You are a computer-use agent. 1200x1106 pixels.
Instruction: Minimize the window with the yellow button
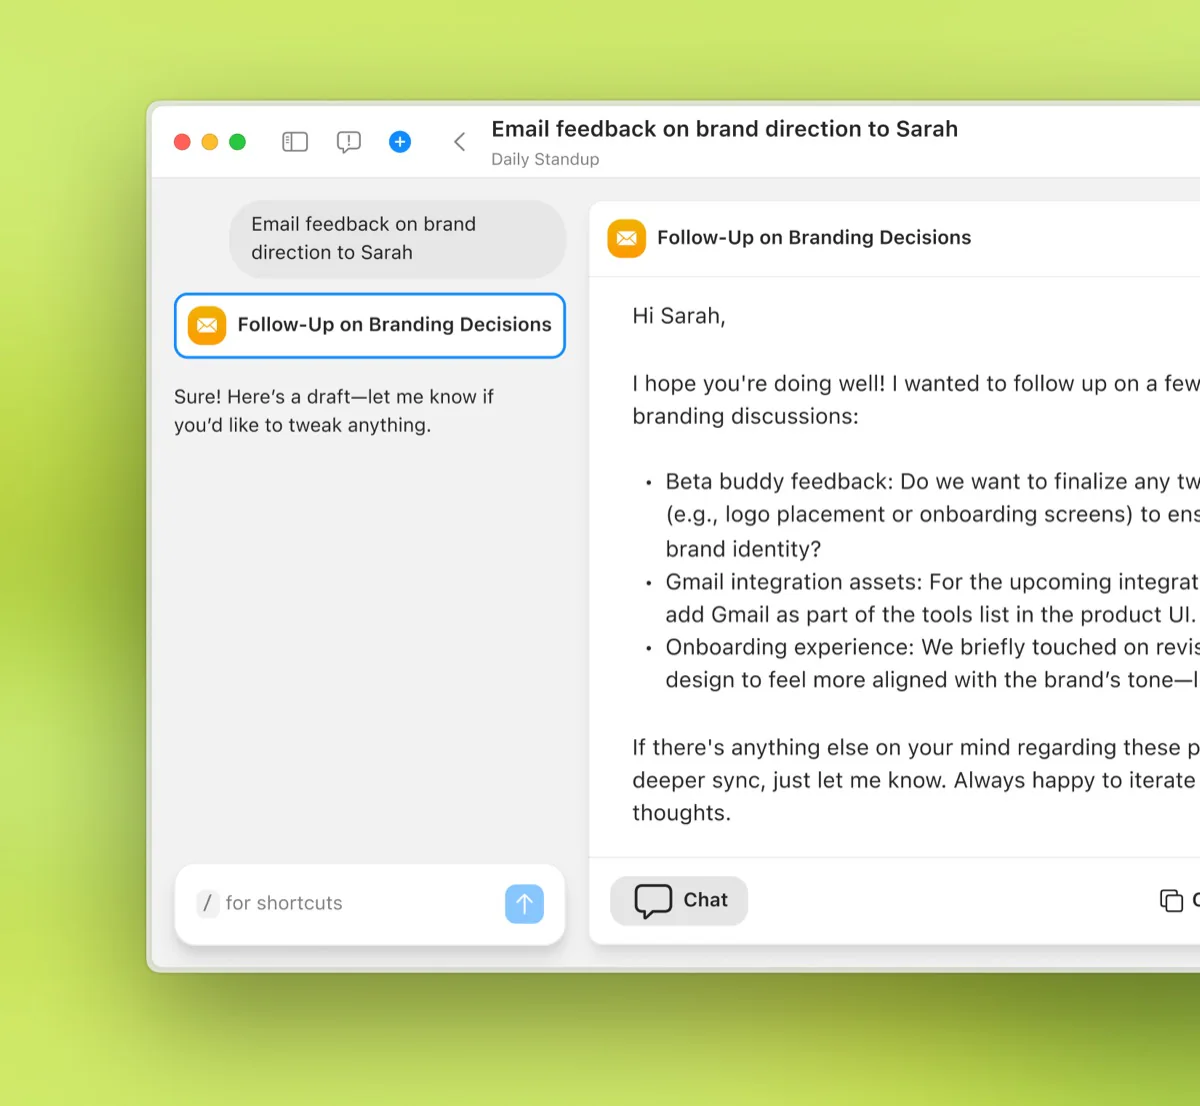[x=210, y=142]
